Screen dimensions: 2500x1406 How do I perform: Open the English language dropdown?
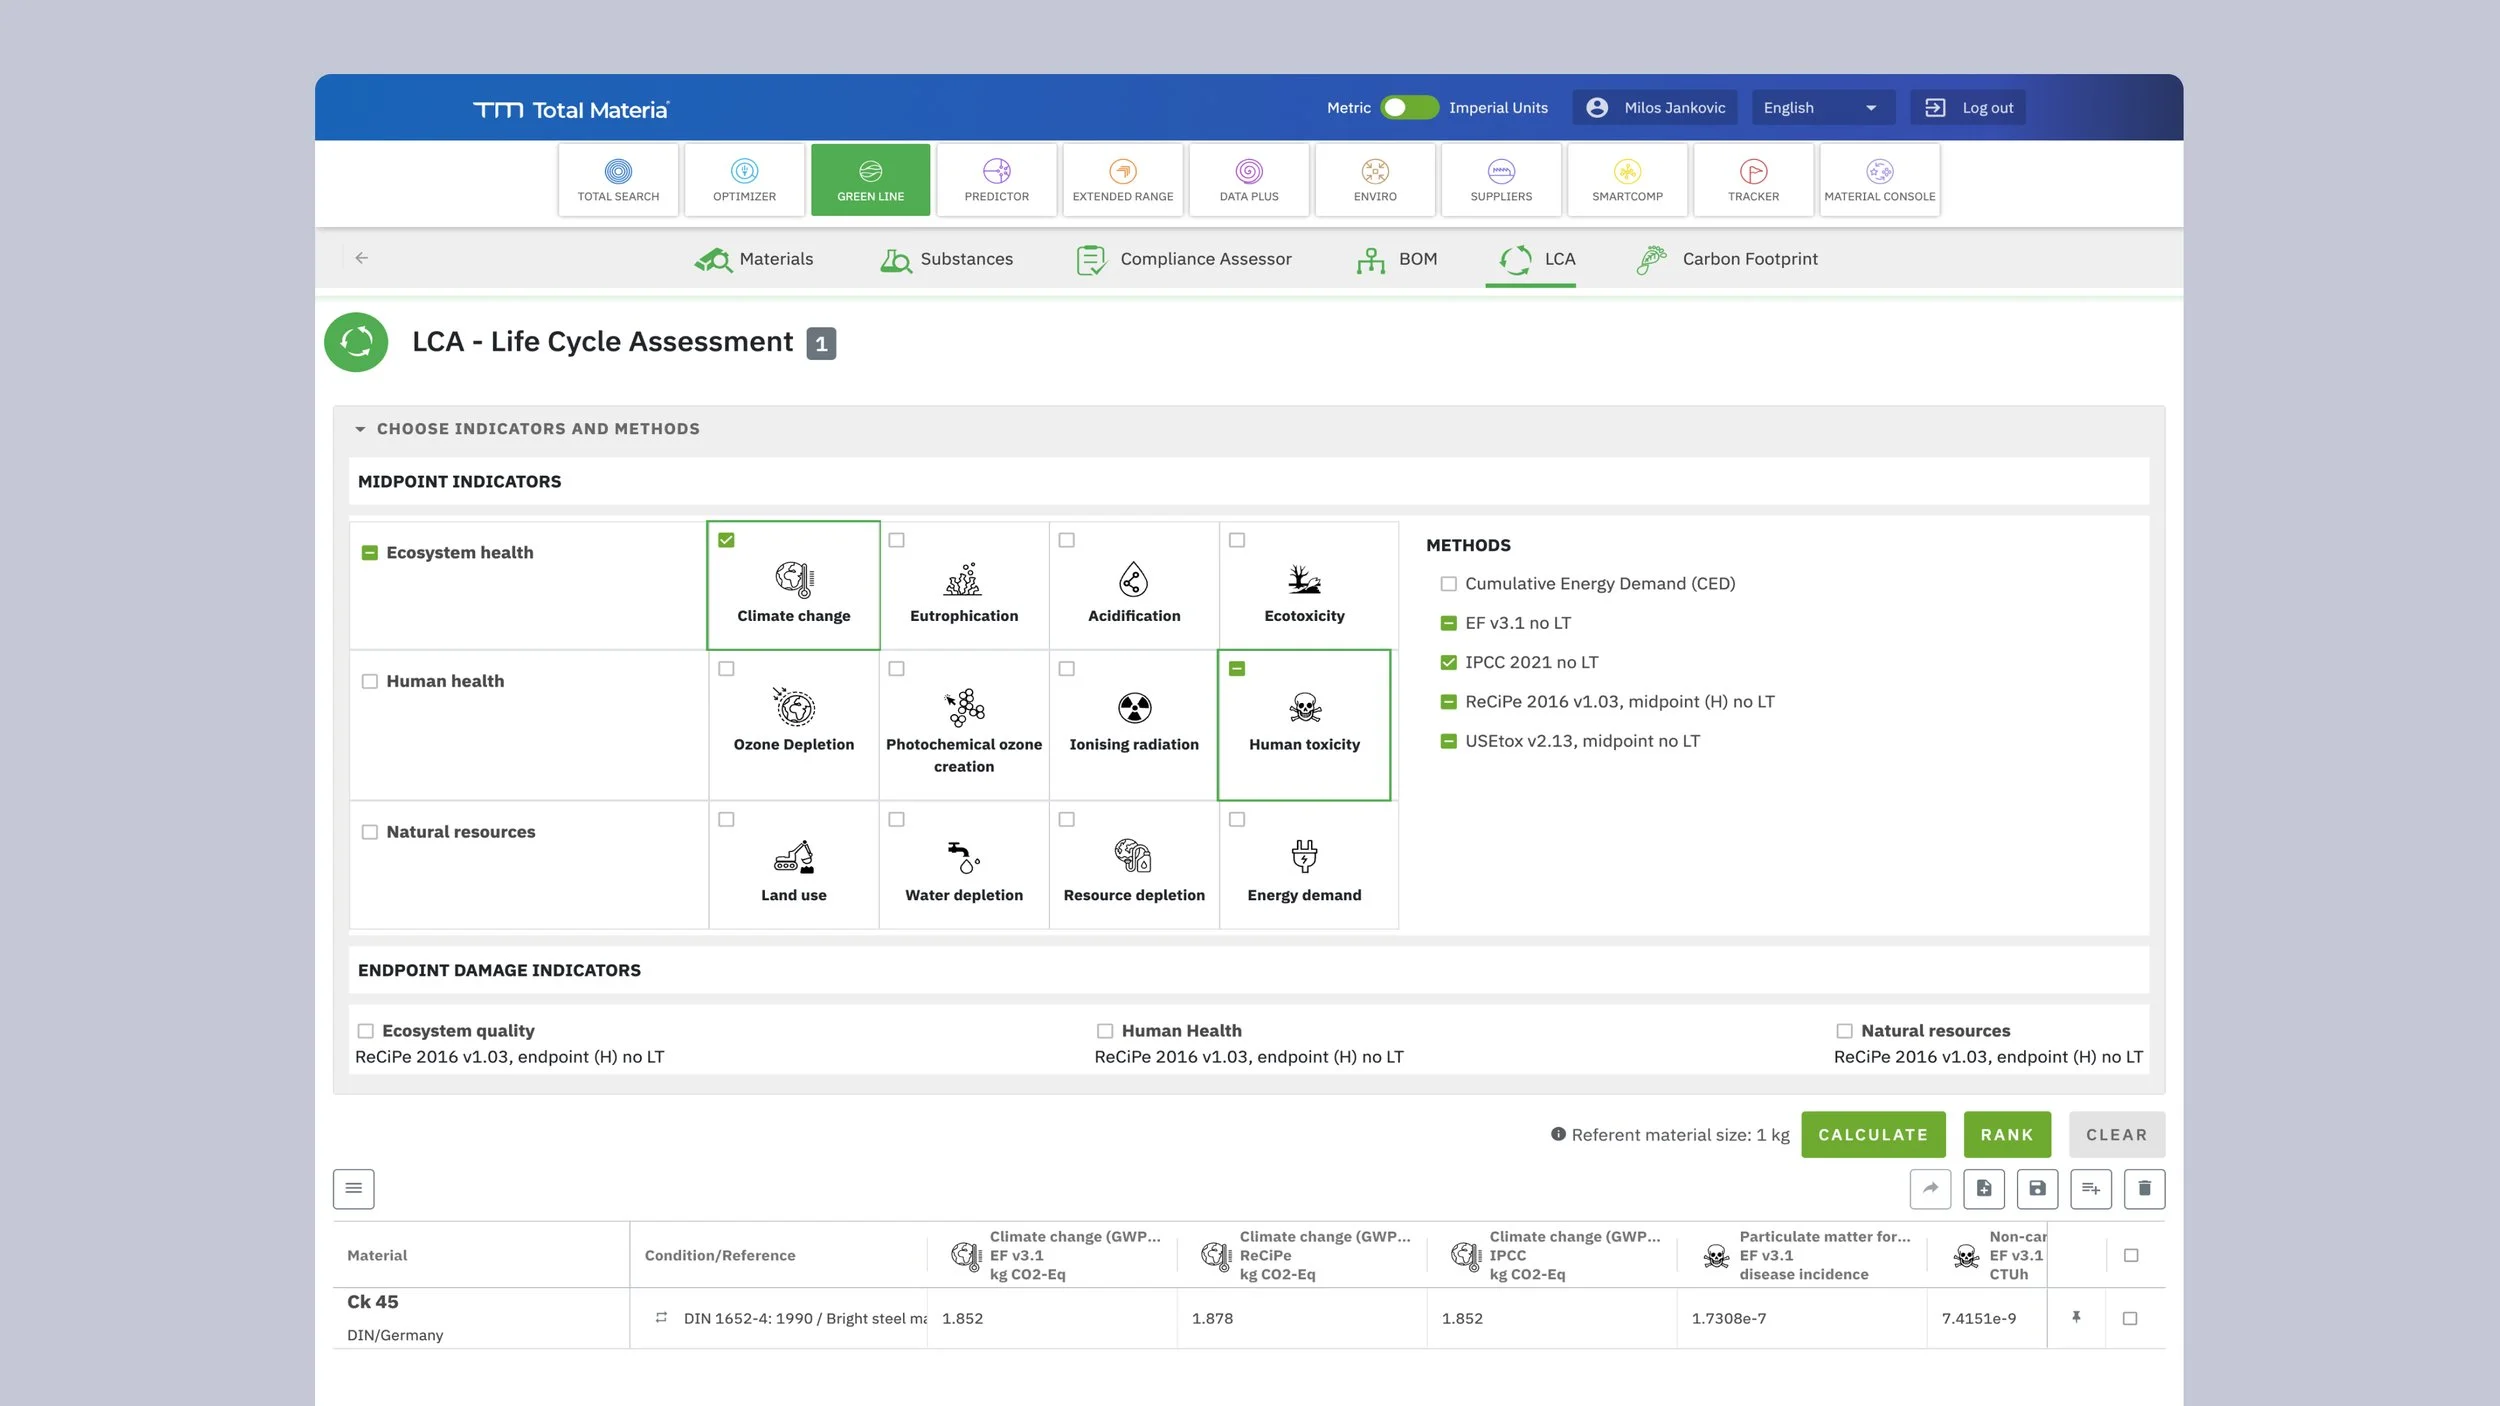point(1821,108)
